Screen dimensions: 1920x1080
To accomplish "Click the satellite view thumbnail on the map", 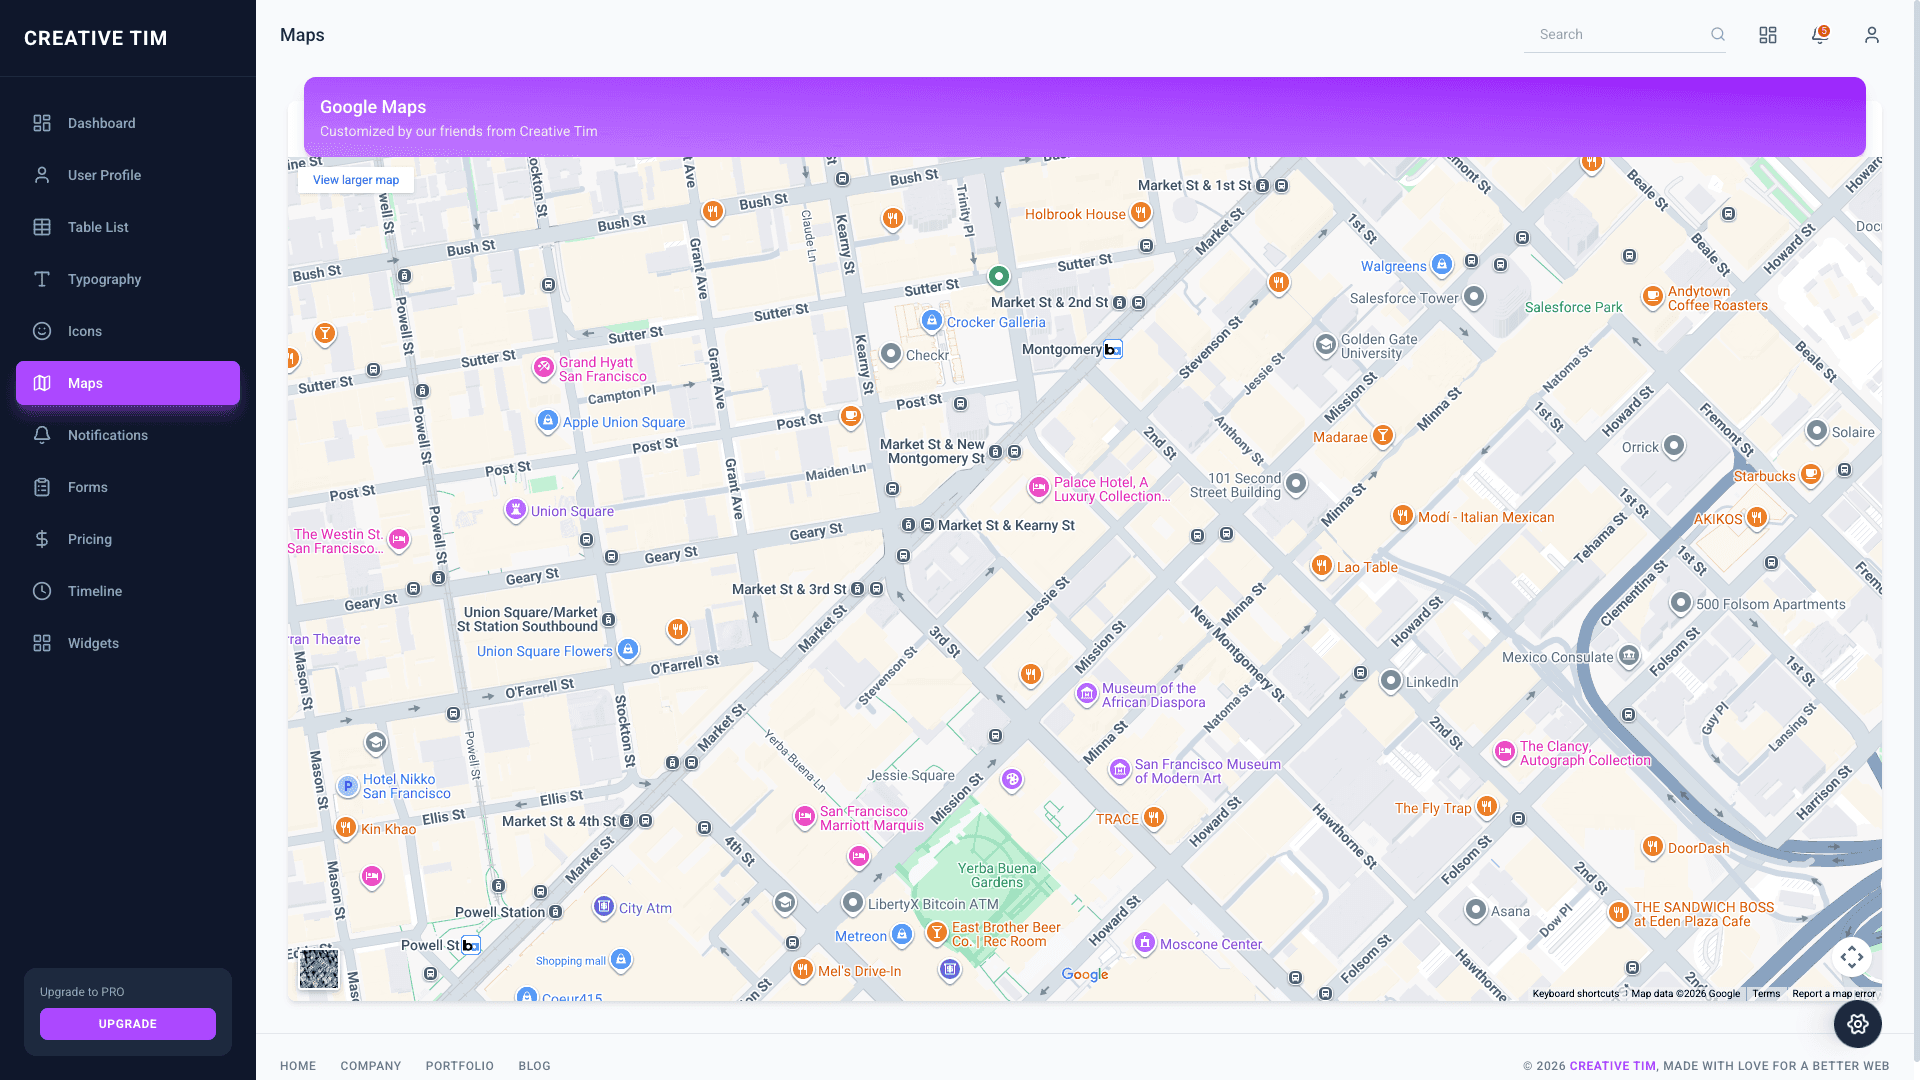I will 318,970.
